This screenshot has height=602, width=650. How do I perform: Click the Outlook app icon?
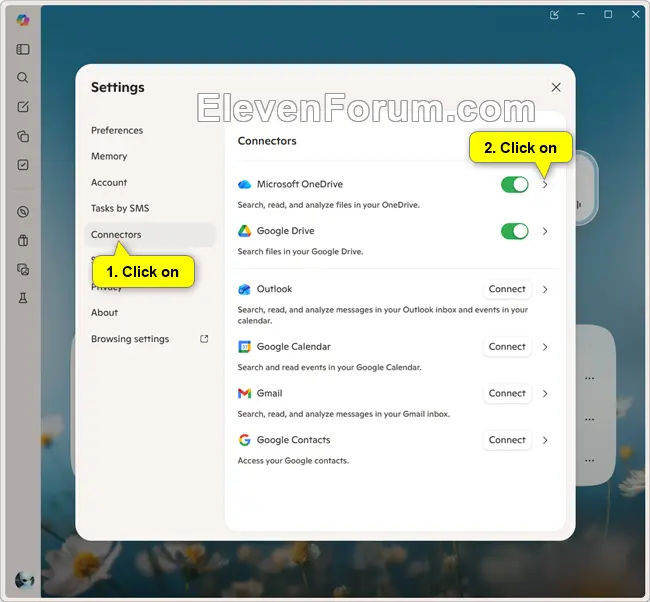[245, 289]
